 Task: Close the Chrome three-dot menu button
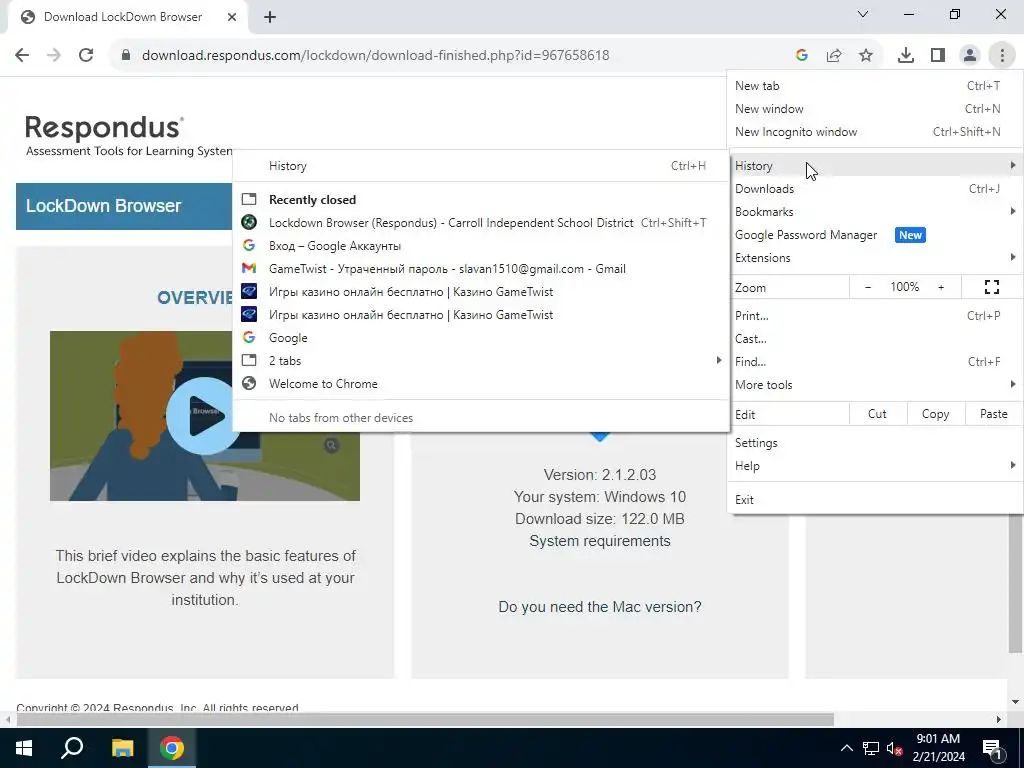coord(1002,56)
